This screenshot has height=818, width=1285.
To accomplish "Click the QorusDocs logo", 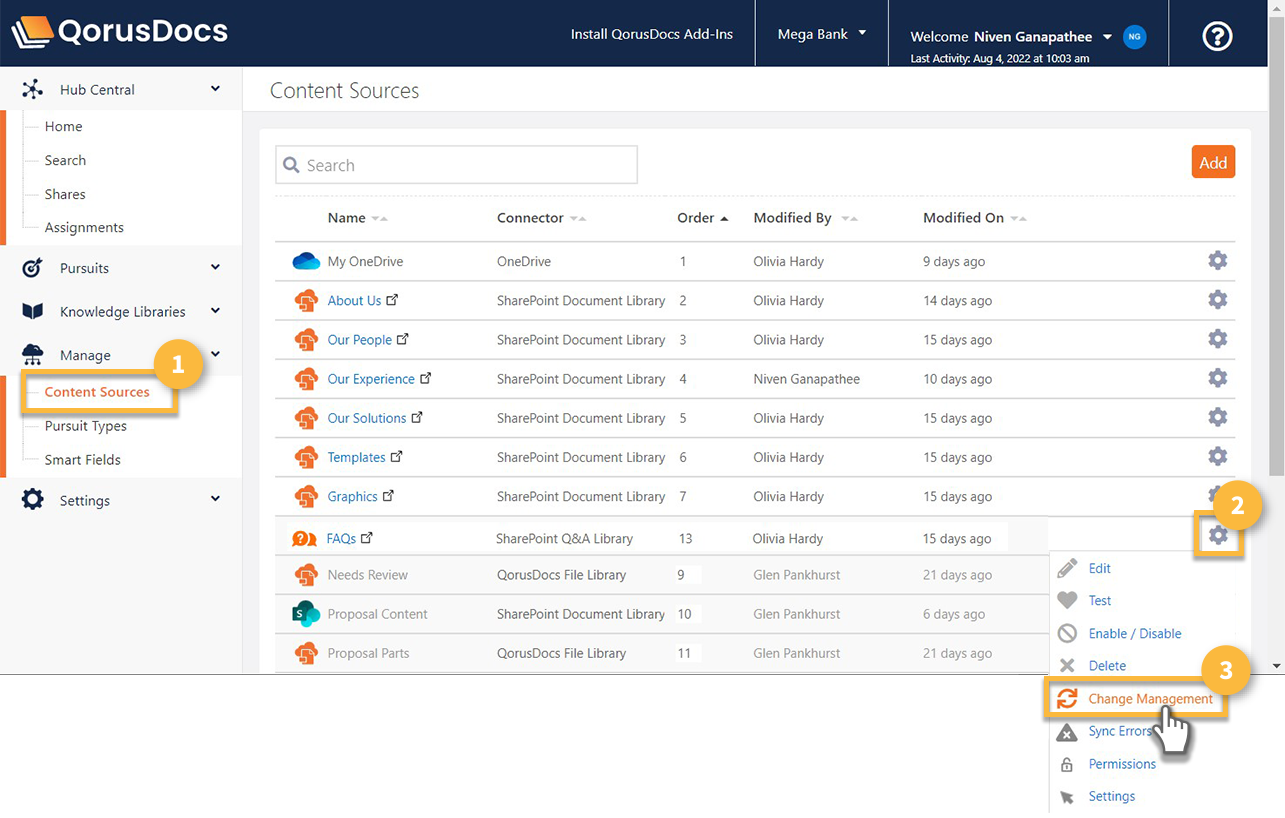I will click(119, 31).
